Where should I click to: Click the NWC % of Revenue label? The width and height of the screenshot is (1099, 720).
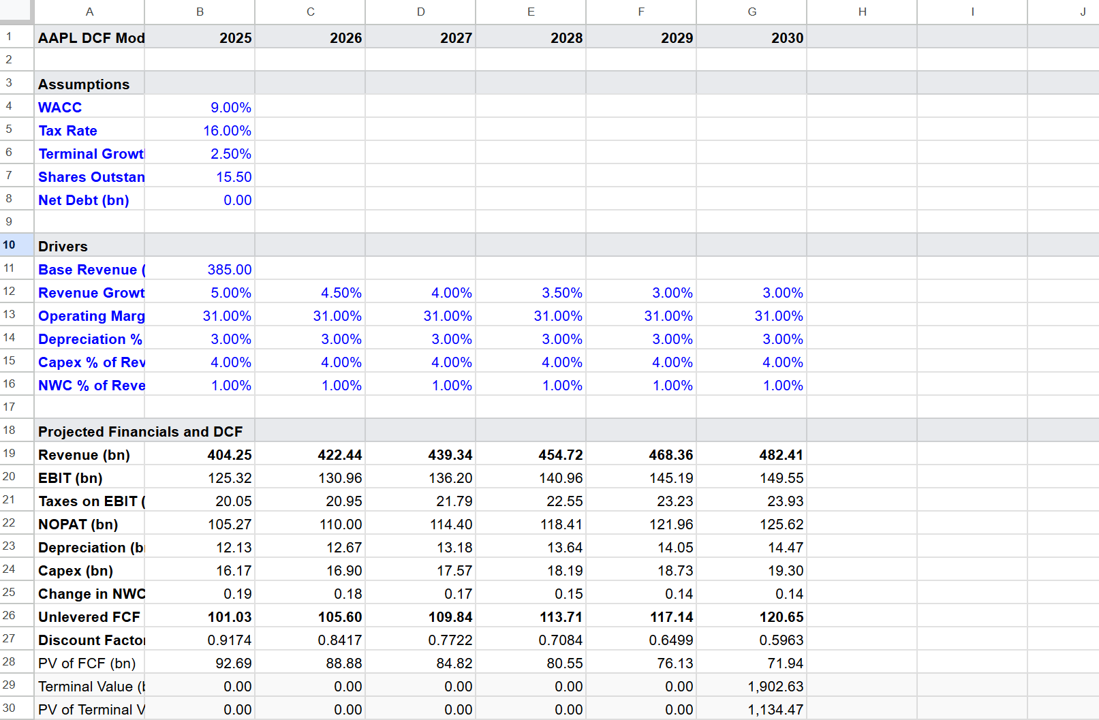[x=90, y=384]
